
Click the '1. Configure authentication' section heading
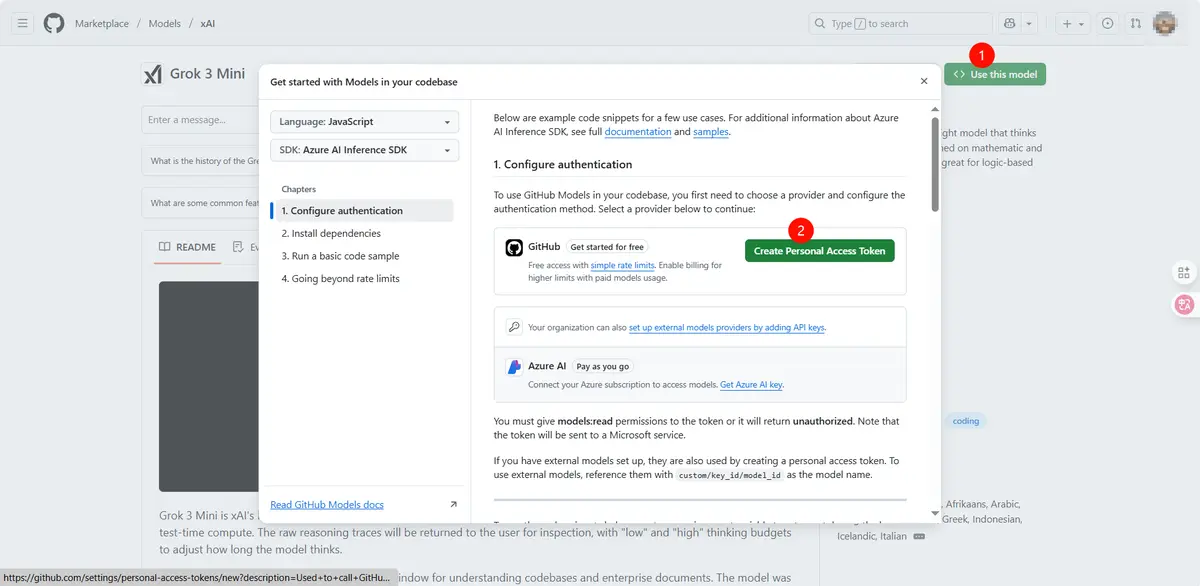[563, 164]
